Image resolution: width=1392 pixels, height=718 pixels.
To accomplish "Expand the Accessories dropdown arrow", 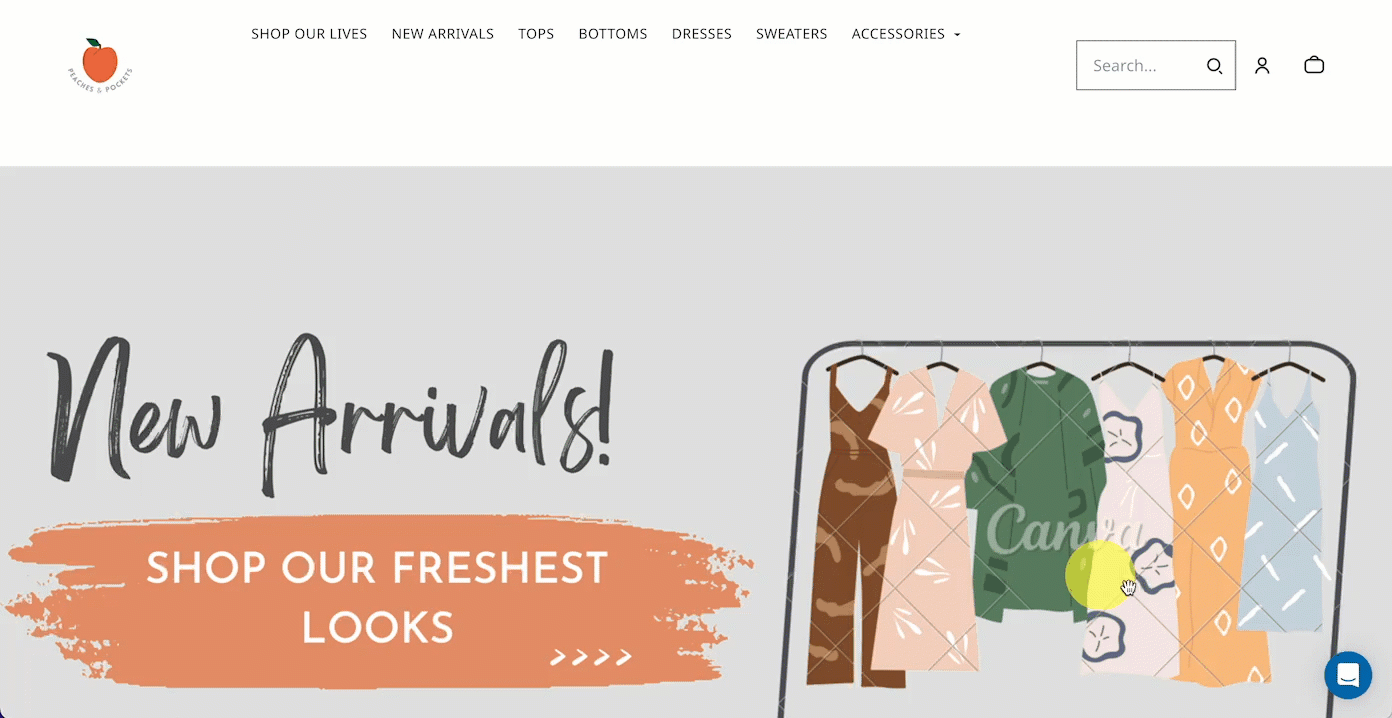I will 957,35.
